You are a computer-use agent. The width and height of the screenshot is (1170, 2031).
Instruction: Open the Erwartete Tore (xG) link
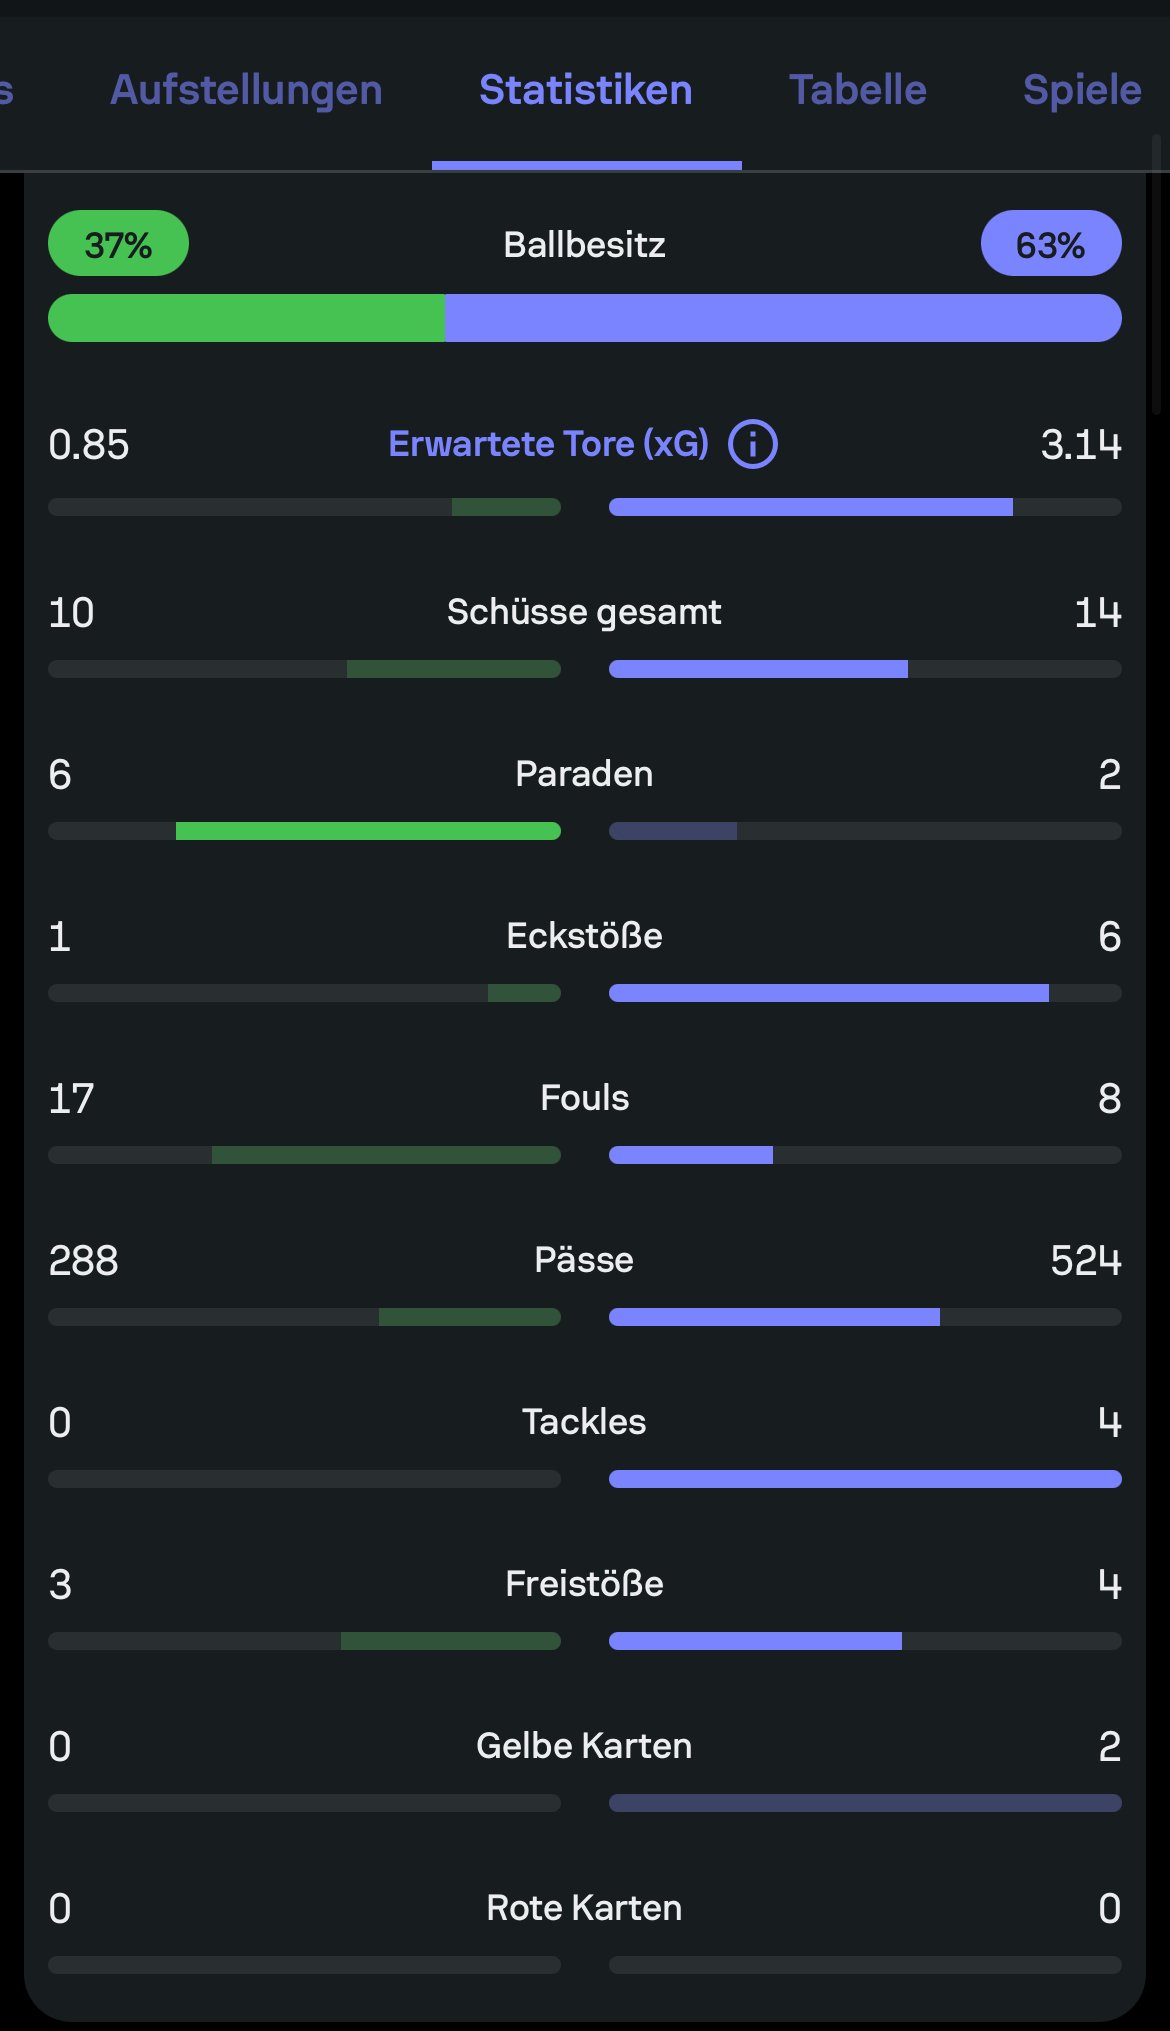[x=548, y=444]
